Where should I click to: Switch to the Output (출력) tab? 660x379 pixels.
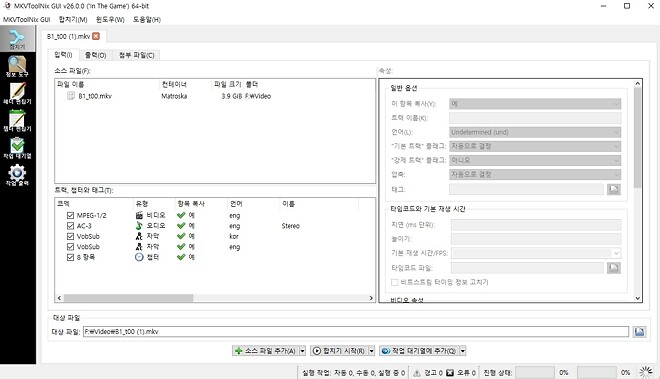(x=96, y=55)
